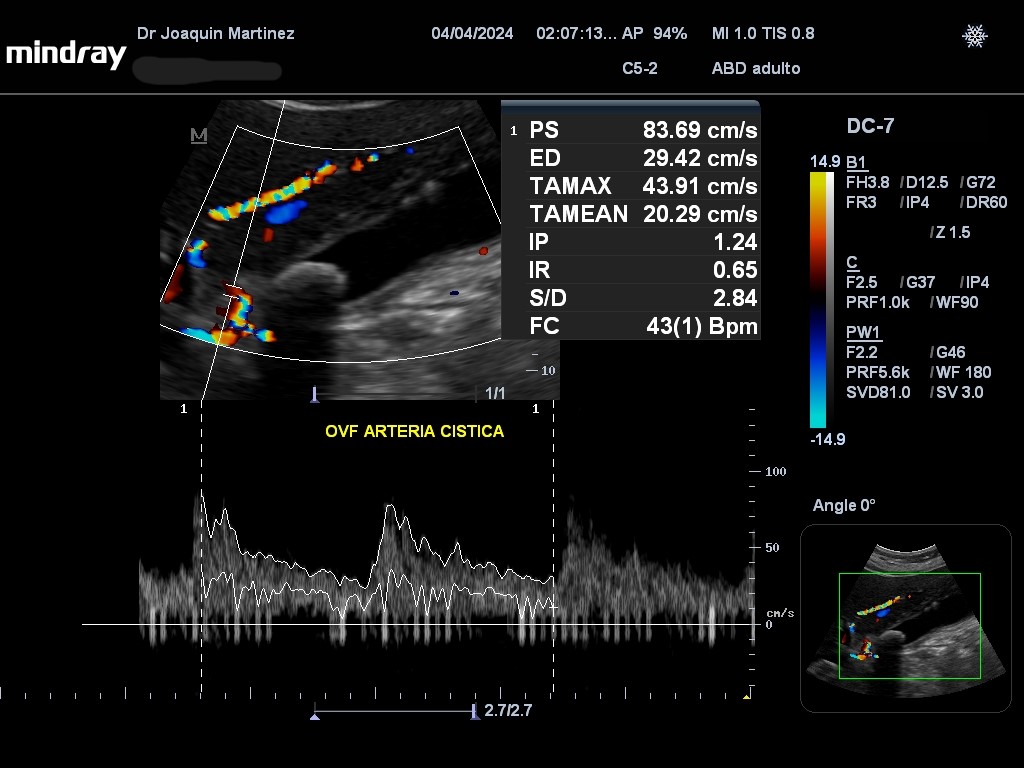Select the IP 1.24 row
Image resolution: width=1024 pixels, height=768 pixels.
click(x=643, y=242)
